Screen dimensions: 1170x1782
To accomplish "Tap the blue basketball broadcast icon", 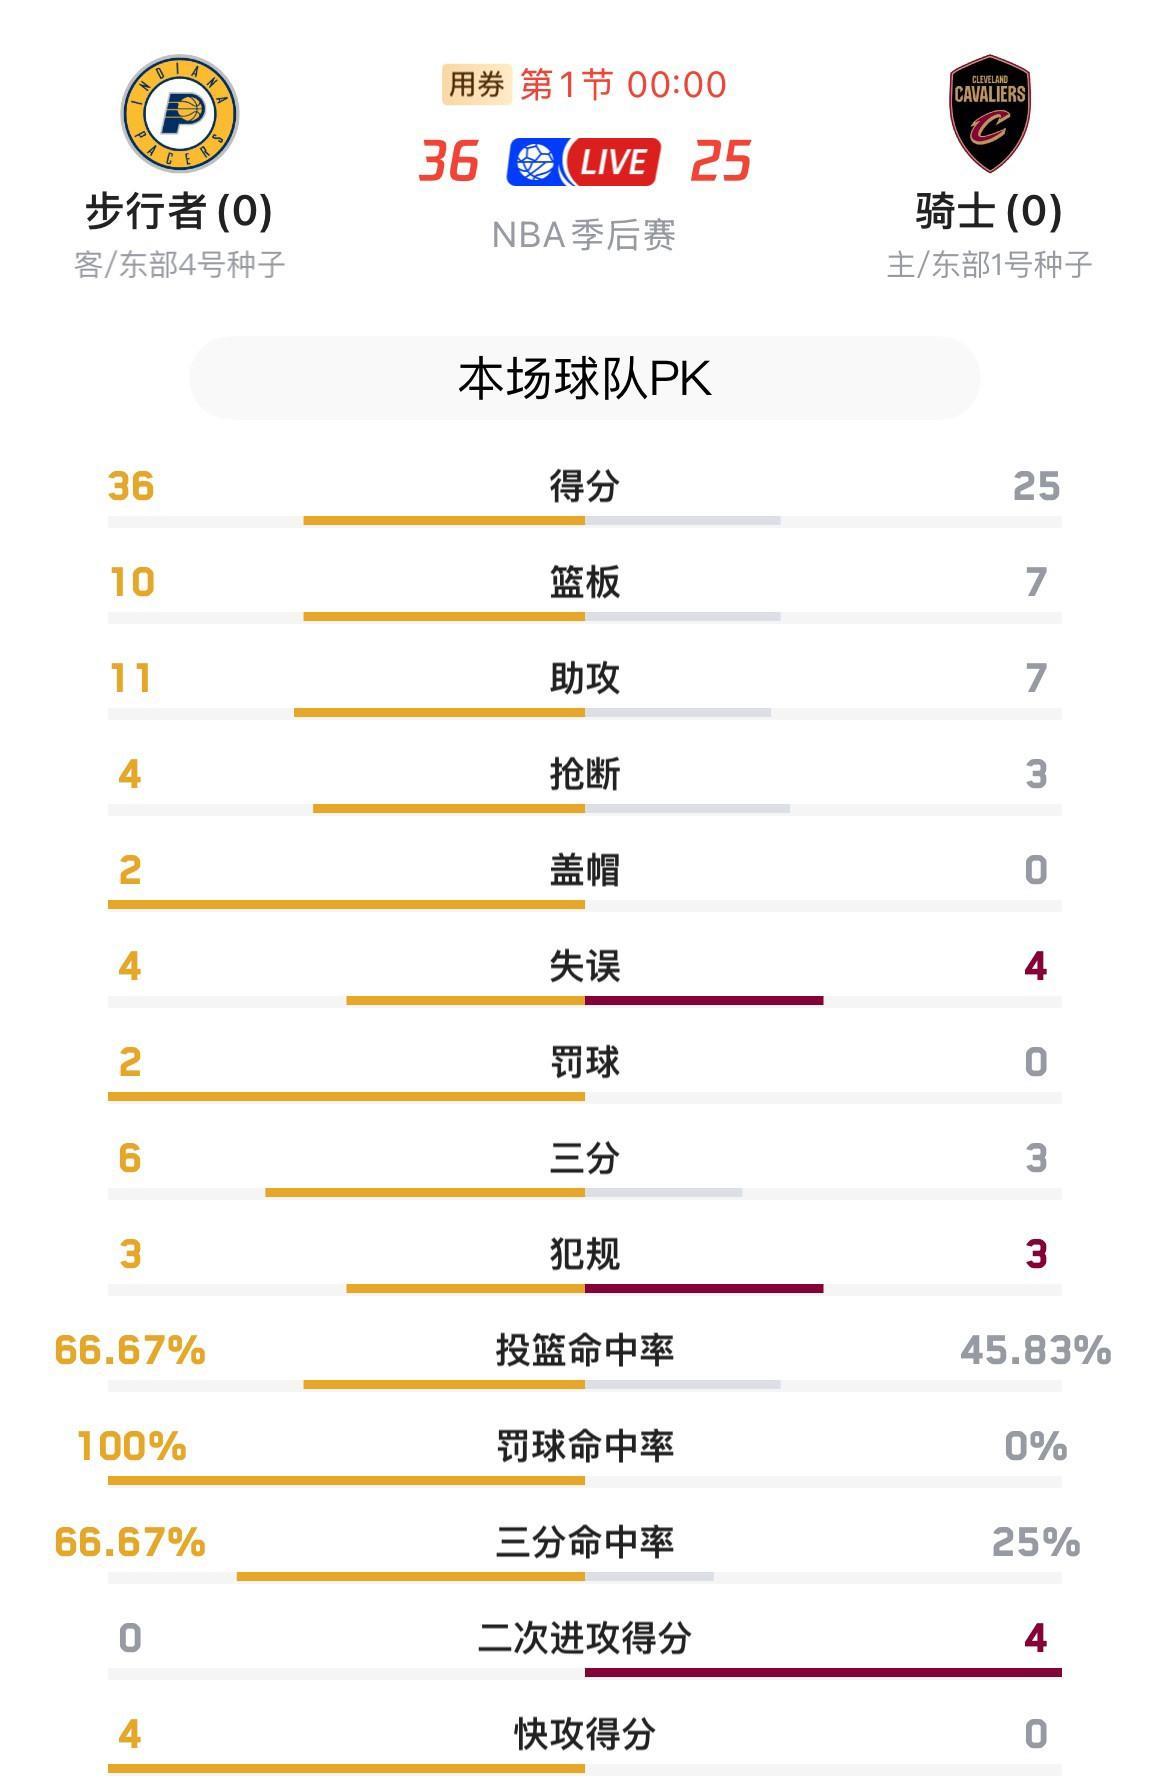I will tap(536, 162).
